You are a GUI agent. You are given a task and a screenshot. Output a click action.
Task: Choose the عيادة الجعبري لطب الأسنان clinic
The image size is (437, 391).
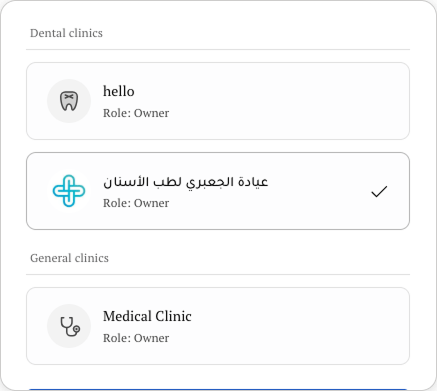(x=218, y=191)
